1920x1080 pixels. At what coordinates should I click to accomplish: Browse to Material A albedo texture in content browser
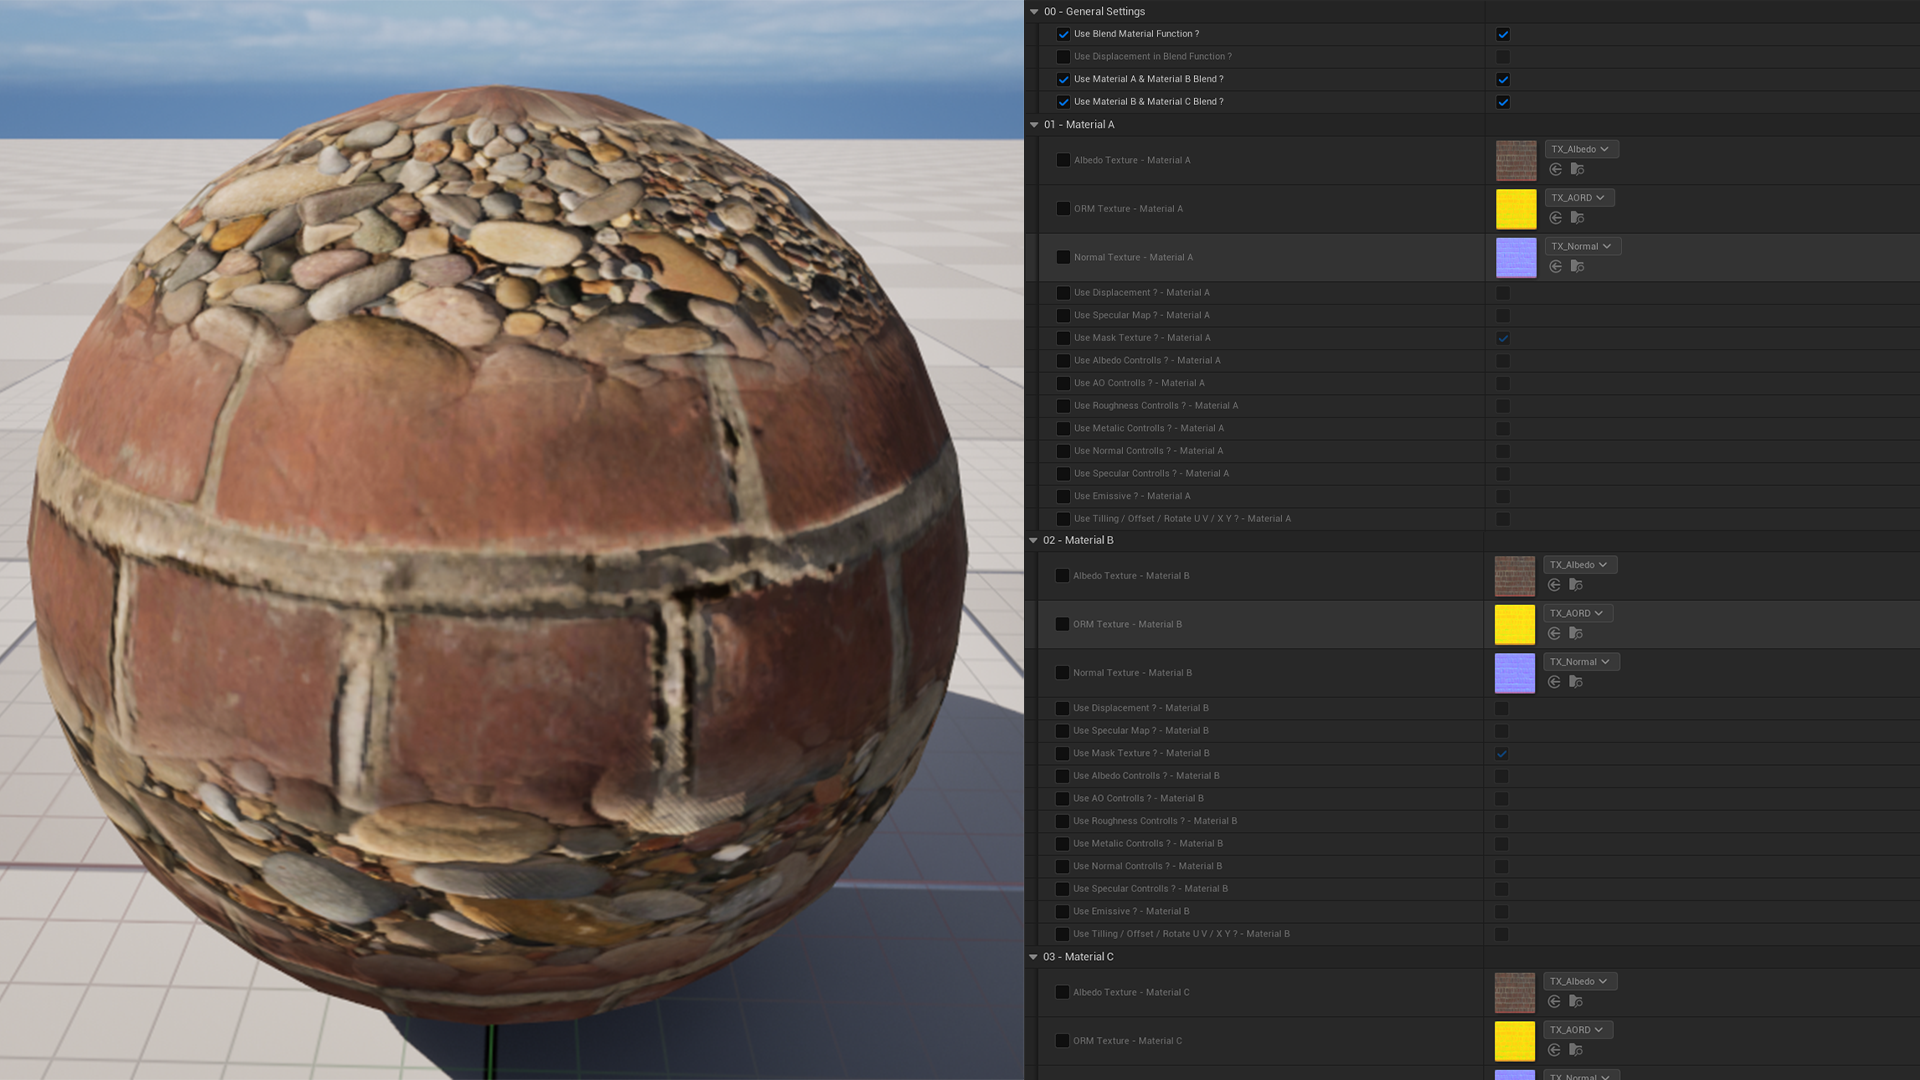pos(1577,169)
